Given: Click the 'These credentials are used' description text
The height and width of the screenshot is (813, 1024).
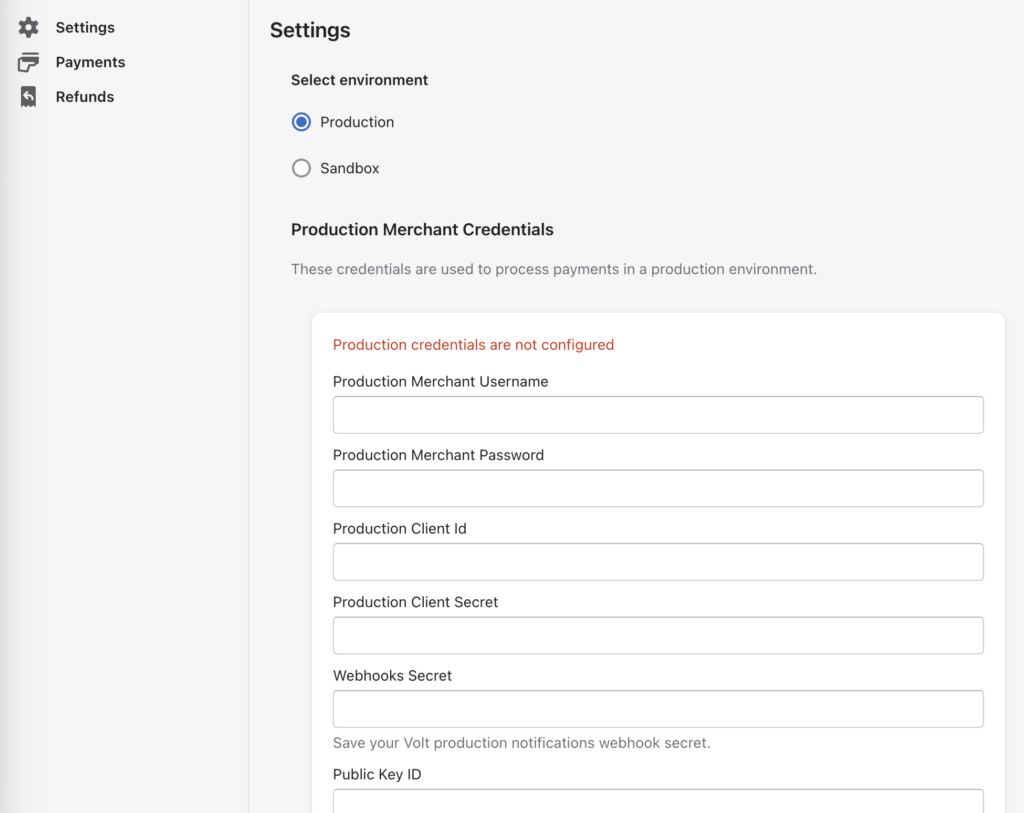Looking at the screenshot, I should [554, 269].
